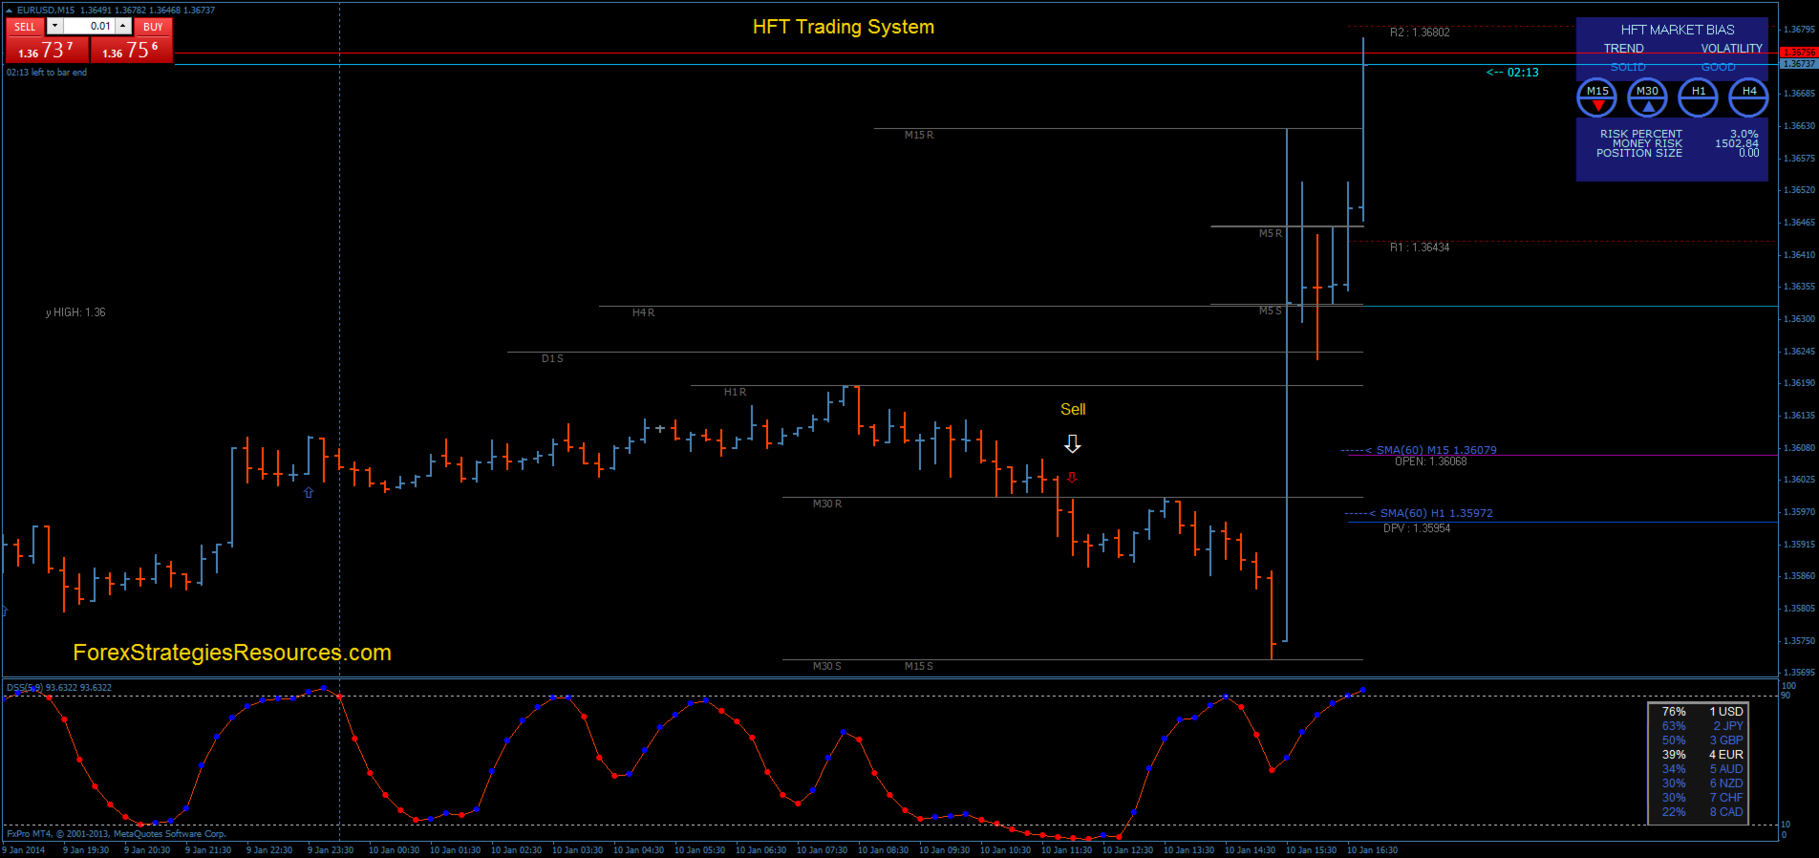Click the R2 : 1.36802 level label
The width and height of the screenshot is (1819, 858).
[x=1419, y=33]
